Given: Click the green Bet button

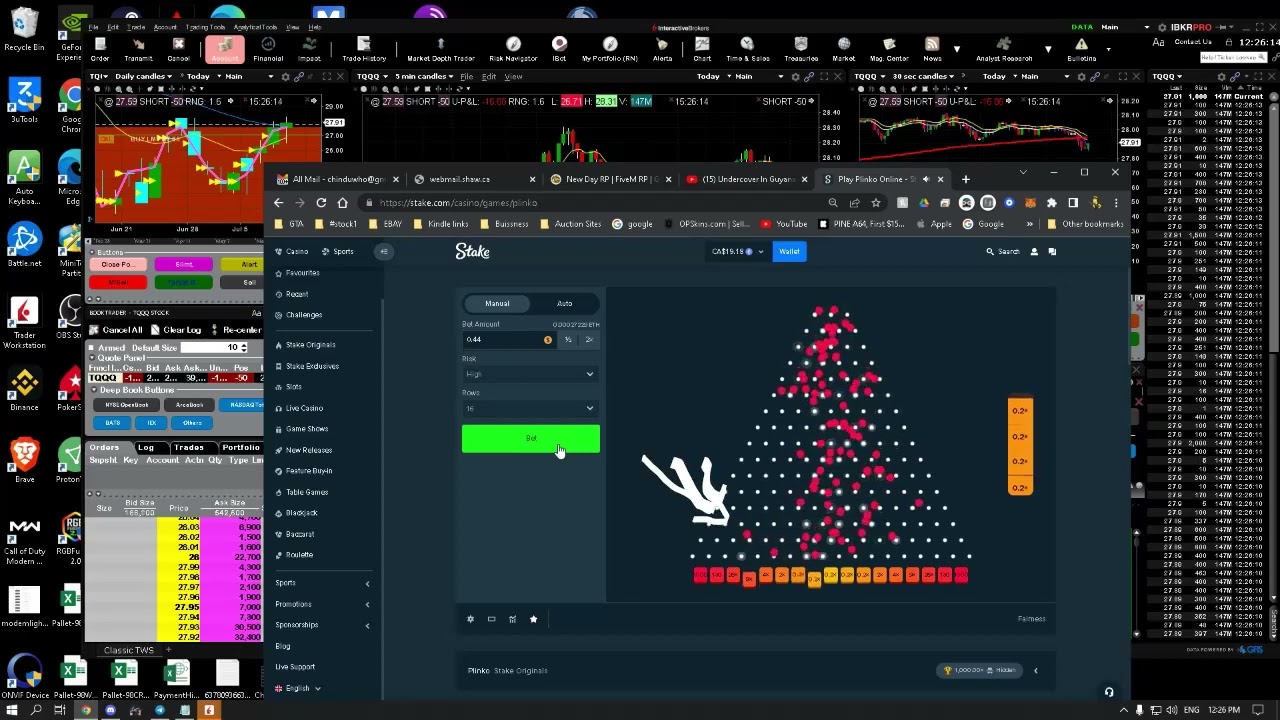Looking at the screenshot, I should click(x=531, y=438).
